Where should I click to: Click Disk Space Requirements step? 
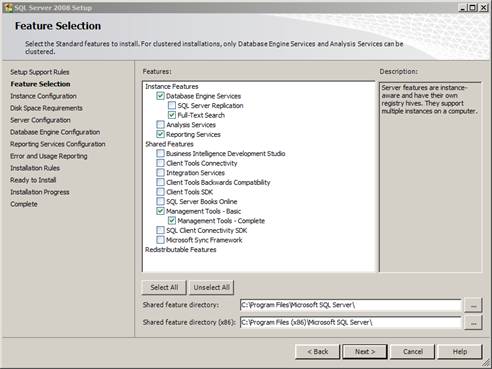point(46,108)
